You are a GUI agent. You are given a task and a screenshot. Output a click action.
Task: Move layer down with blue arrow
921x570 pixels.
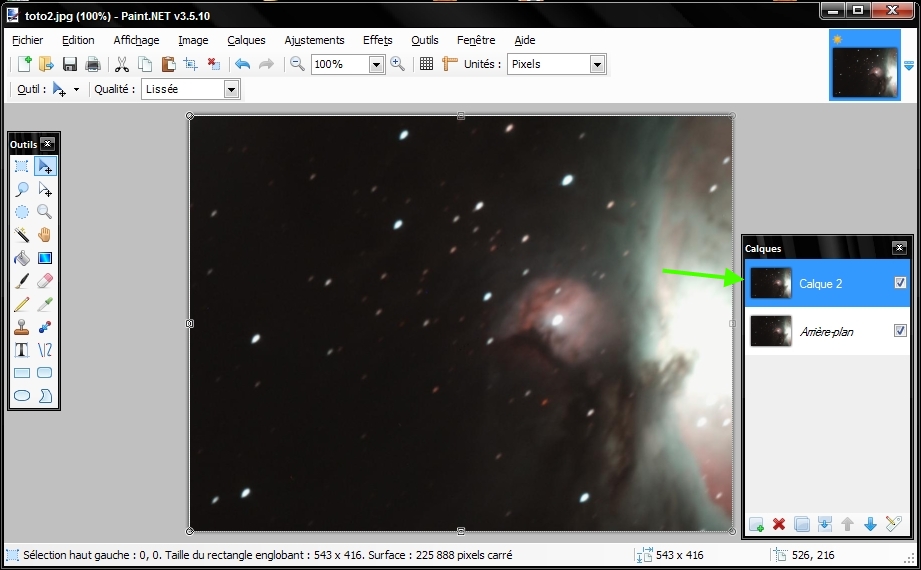point(870,524)
